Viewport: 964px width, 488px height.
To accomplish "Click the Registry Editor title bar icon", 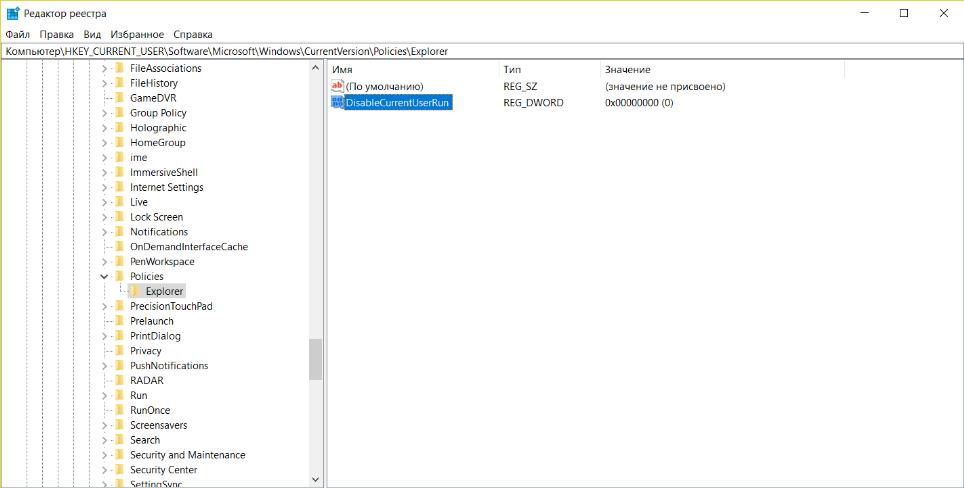I will tap(12, 13).
